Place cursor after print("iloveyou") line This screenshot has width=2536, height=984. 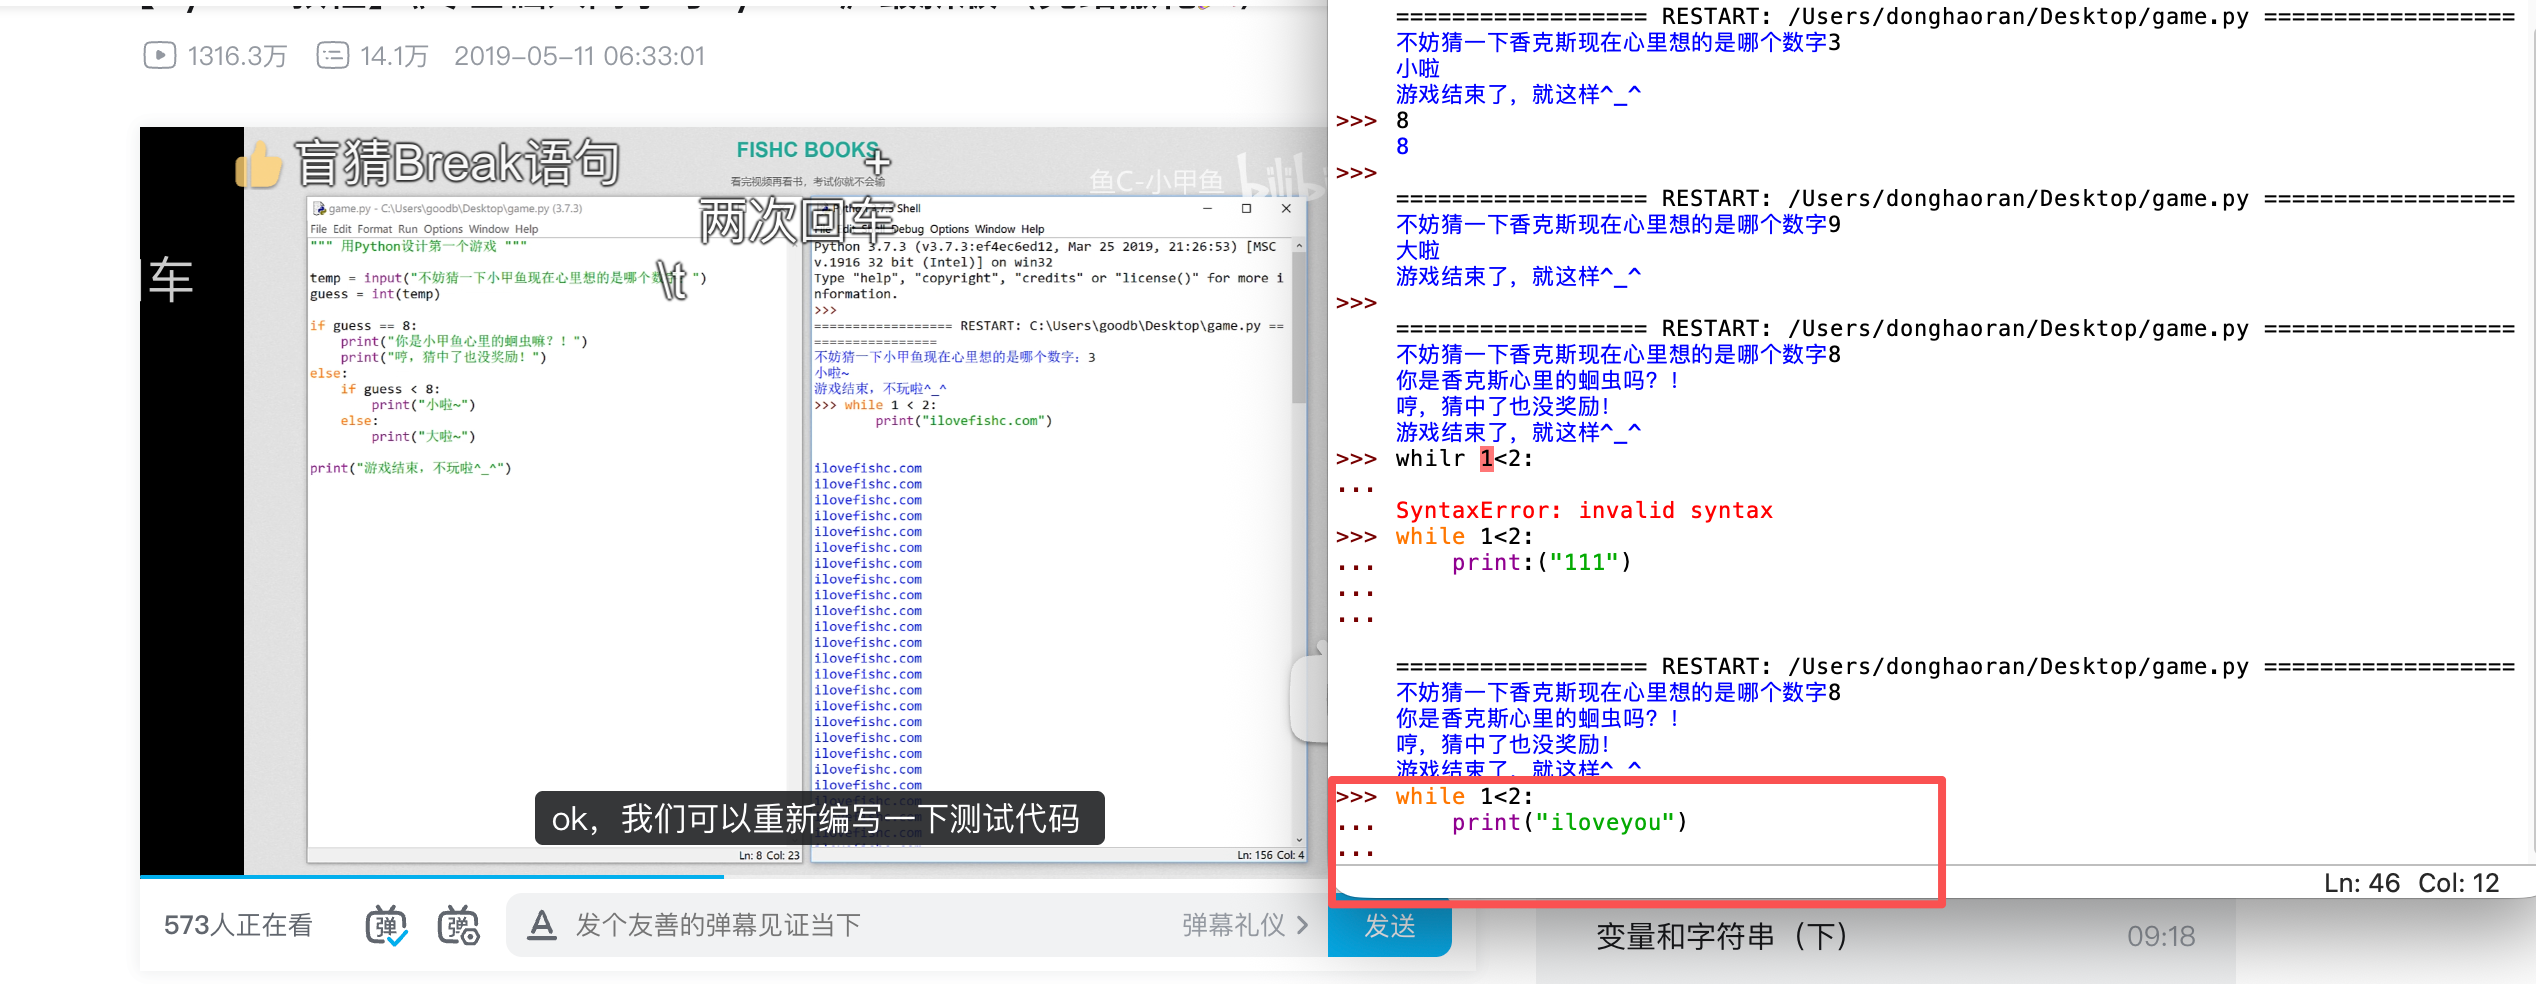pos(1691,822)
